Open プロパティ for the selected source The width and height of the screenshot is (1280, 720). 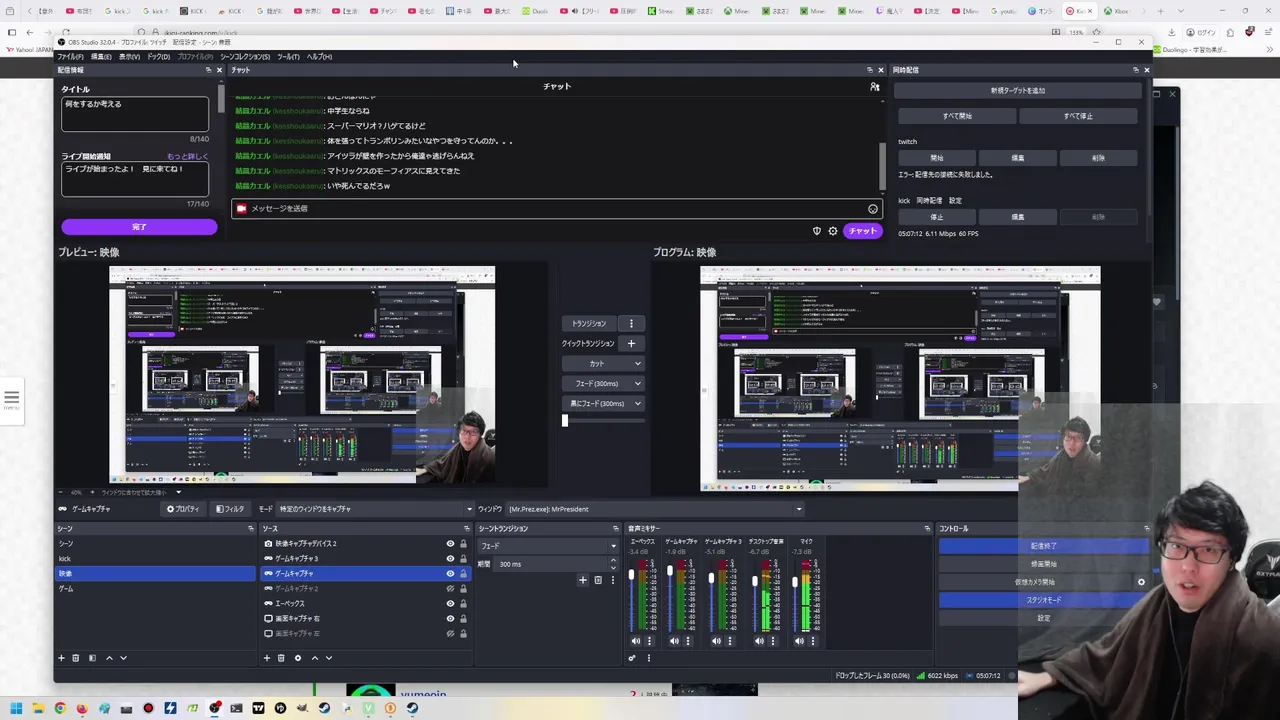(x=183, y=509)
